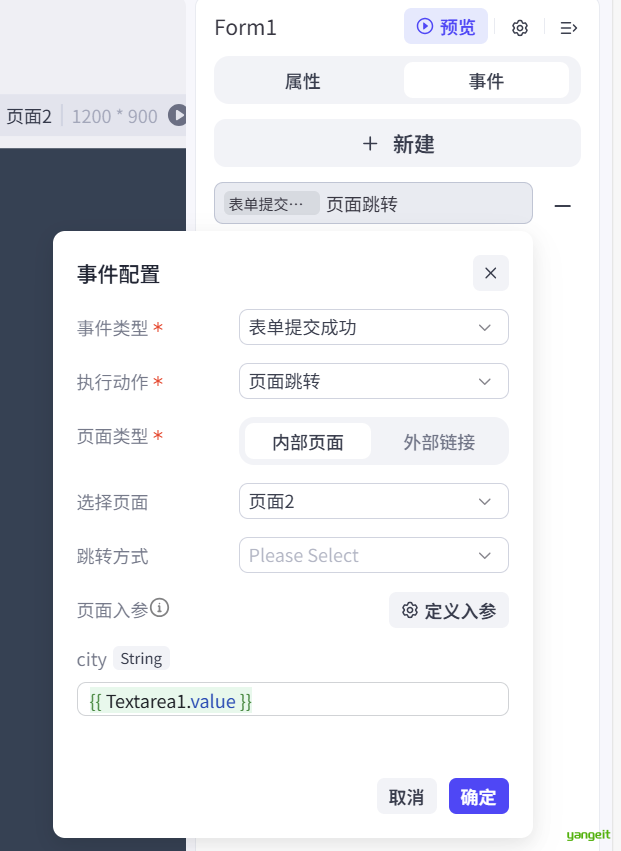This screenshot has height=851, width=621.
Task: Close the 事件配置 dialog
Action: [490, 273]
